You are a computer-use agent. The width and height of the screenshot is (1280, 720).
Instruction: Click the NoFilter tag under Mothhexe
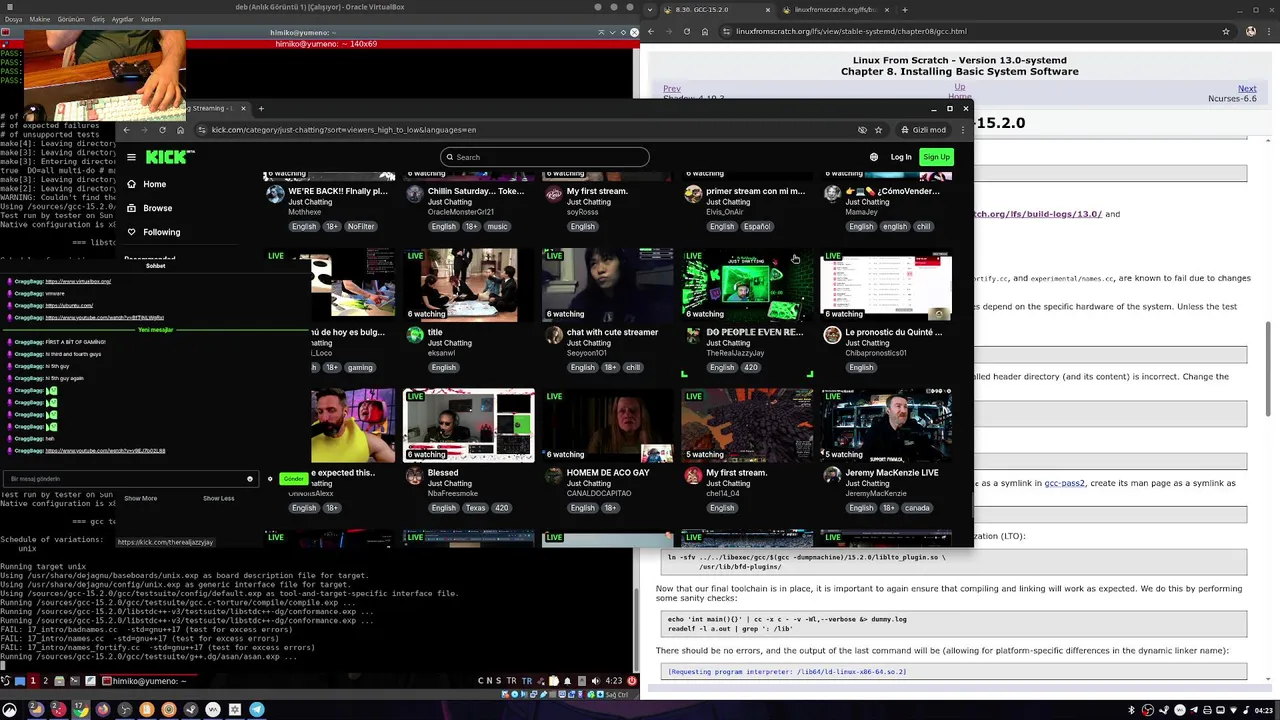[361, 226]
